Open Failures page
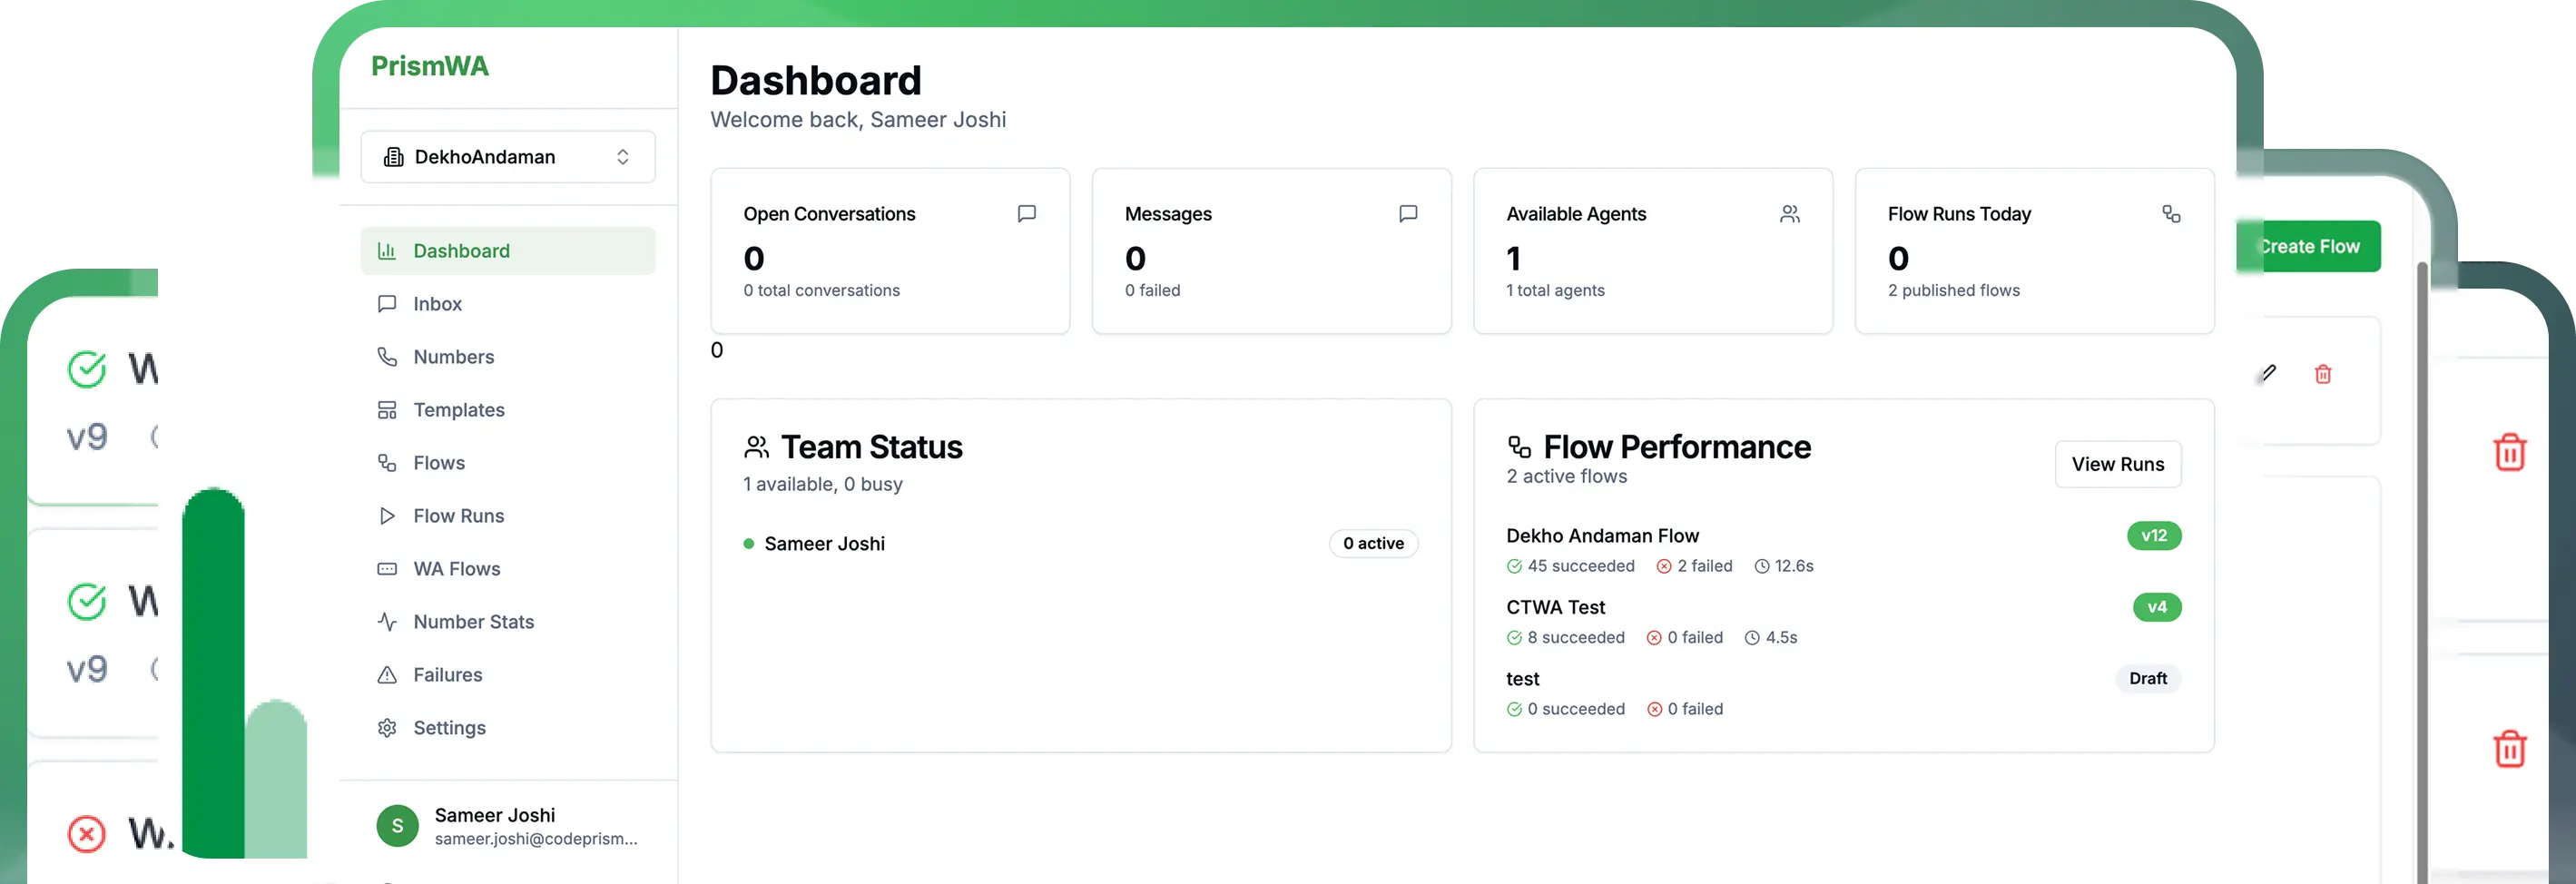Screen dimensions: 2576x884 tap(508, 675)
